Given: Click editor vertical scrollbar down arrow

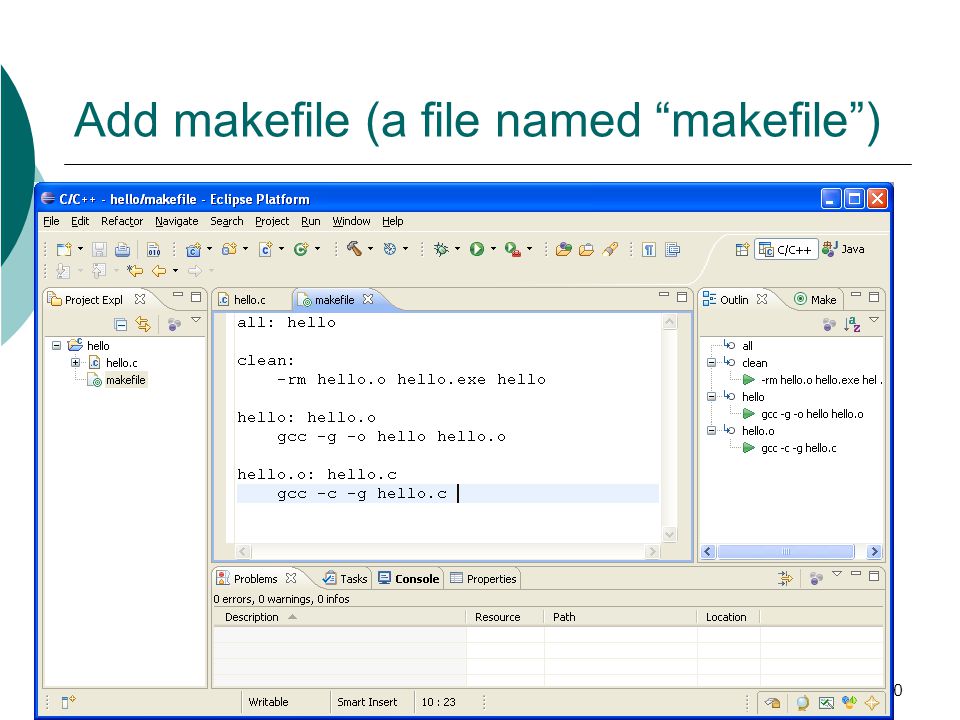Looking at the screenshot, I should [670, 534].
